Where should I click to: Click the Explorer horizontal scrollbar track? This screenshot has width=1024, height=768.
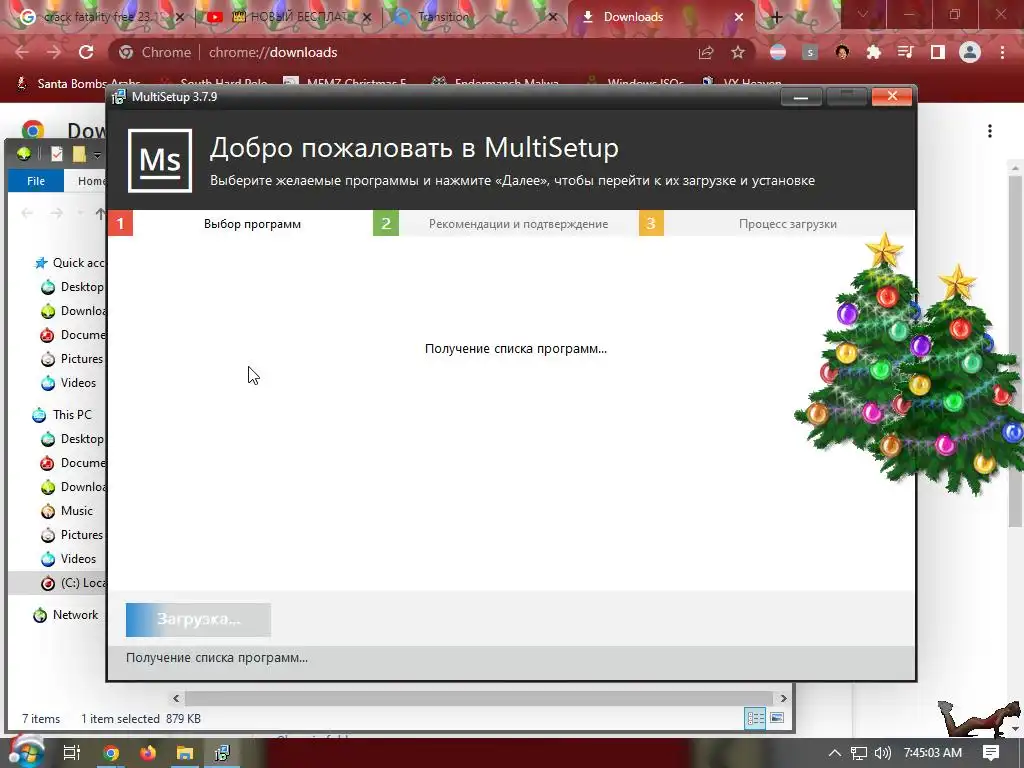tap(478, 698)
